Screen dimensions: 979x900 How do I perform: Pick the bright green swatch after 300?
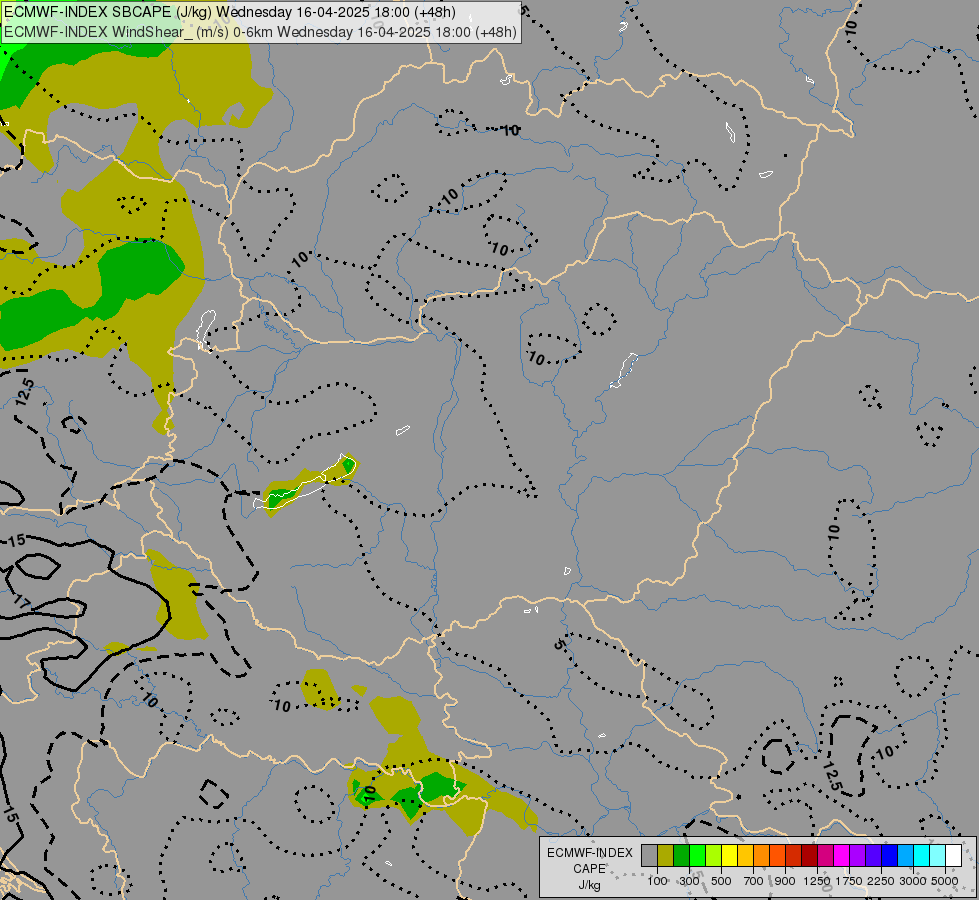[x=697, y=855]
